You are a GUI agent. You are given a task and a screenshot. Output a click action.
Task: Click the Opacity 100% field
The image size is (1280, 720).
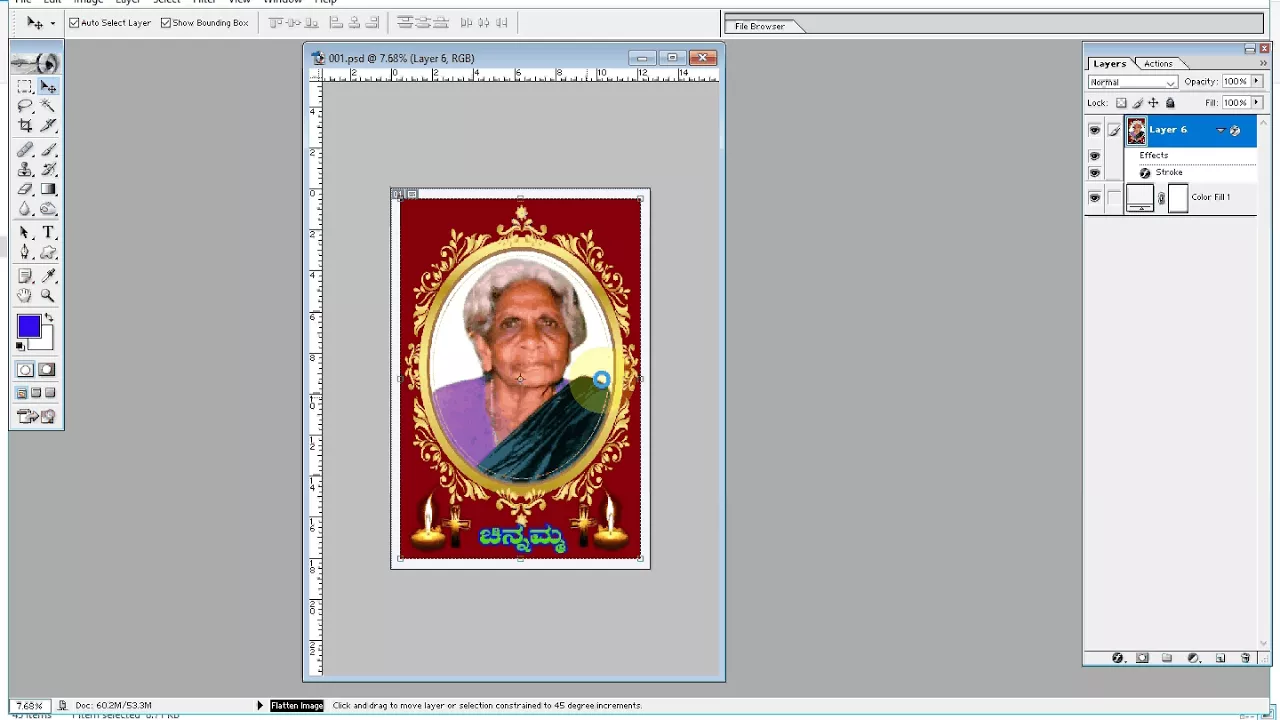pyautogui.click(x=1235, y=82)
